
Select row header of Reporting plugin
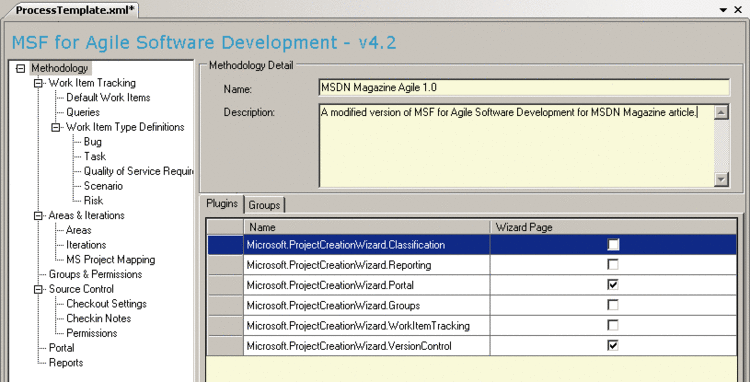[225, 265]
